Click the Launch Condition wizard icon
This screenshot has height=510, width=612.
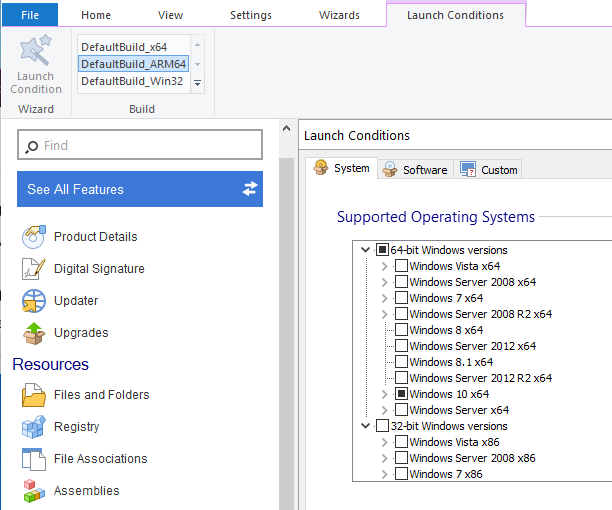click(36, 52)
